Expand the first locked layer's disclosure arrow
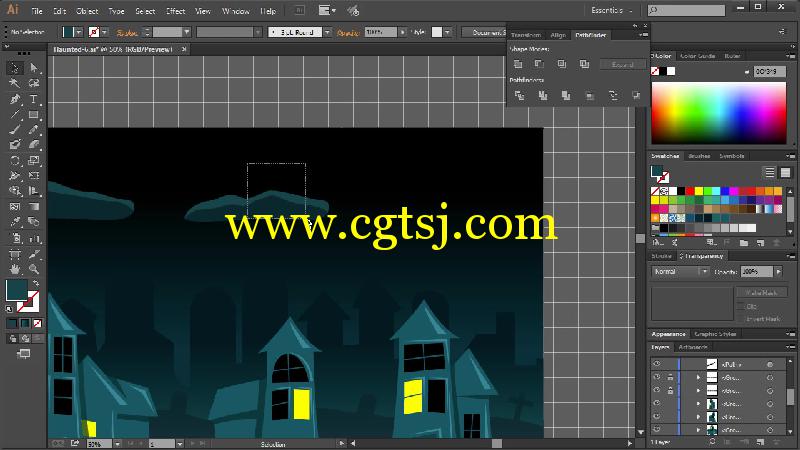800x450 pixels. (x=698, y=377)
